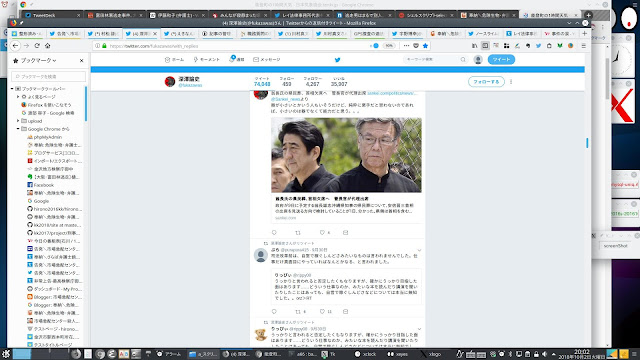Image resolution: width=640 pixels, height=360 pixels.
Task: Click the search magnifier in Twitter header
Action: (x=463, y=60)
